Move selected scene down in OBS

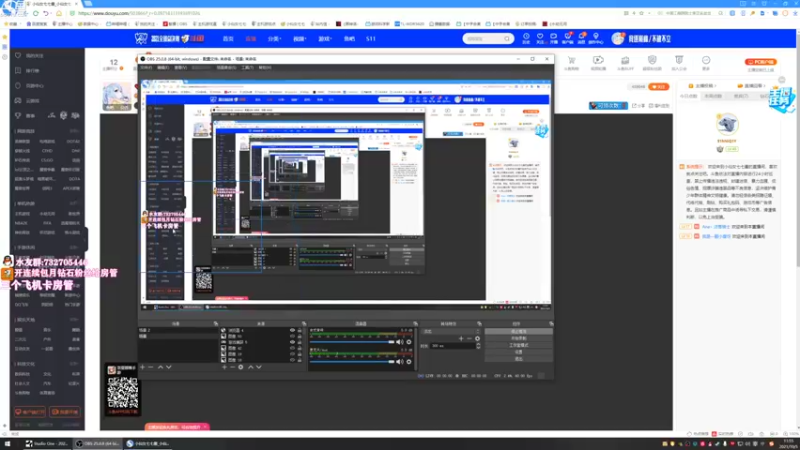point(169,367)
